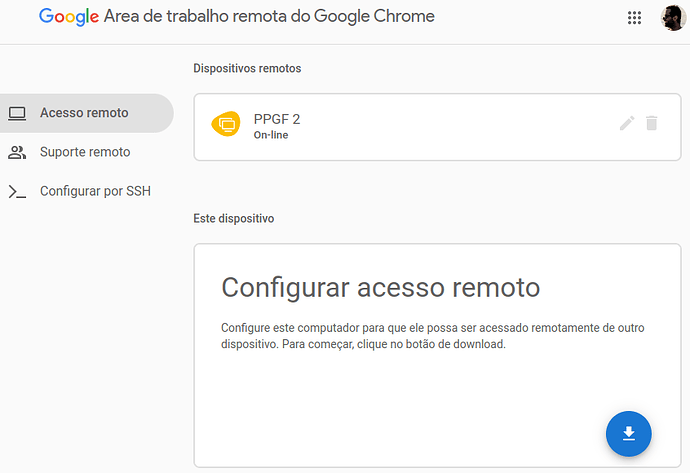Switch to the Suporte remoto tab

[85, 152]
